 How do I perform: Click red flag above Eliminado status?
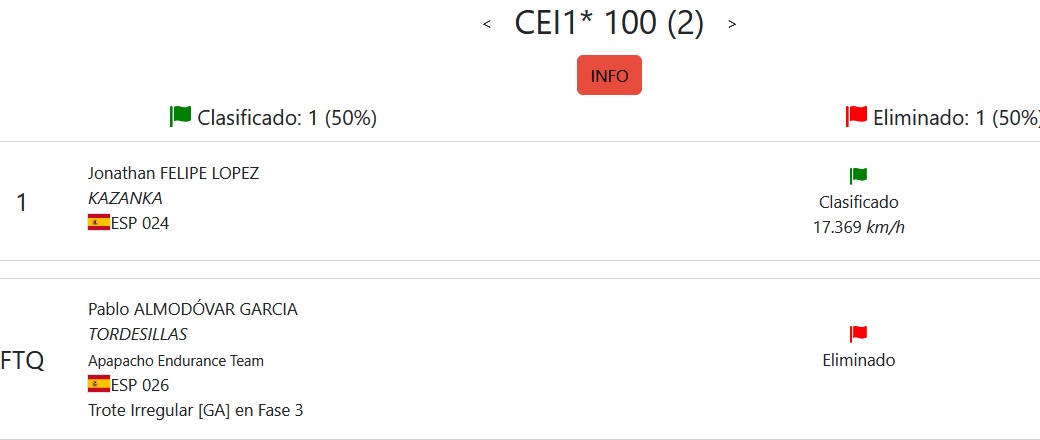(858, 334)
